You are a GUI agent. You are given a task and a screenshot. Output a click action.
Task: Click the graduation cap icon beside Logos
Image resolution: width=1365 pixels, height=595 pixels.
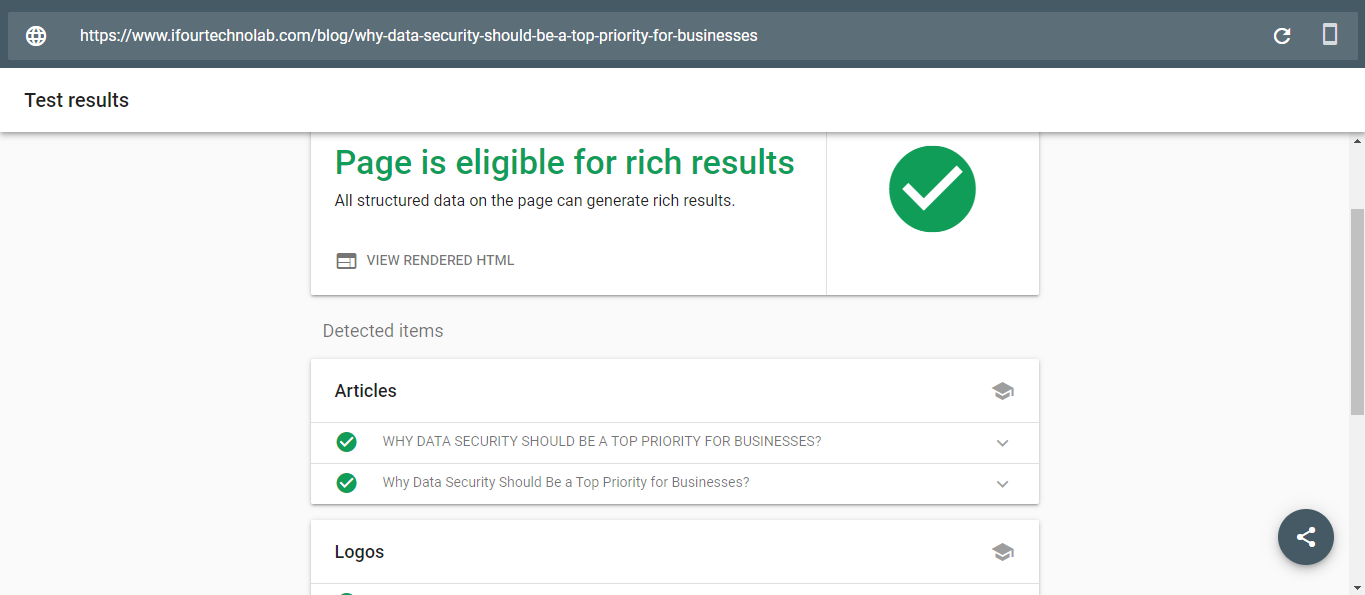click(1003, 552)
